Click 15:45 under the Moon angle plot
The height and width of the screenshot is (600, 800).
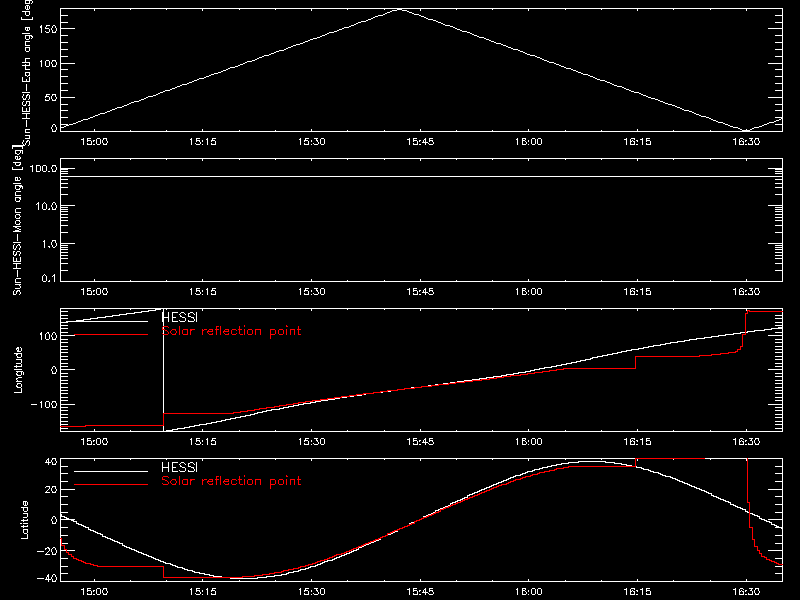point(420,292)
